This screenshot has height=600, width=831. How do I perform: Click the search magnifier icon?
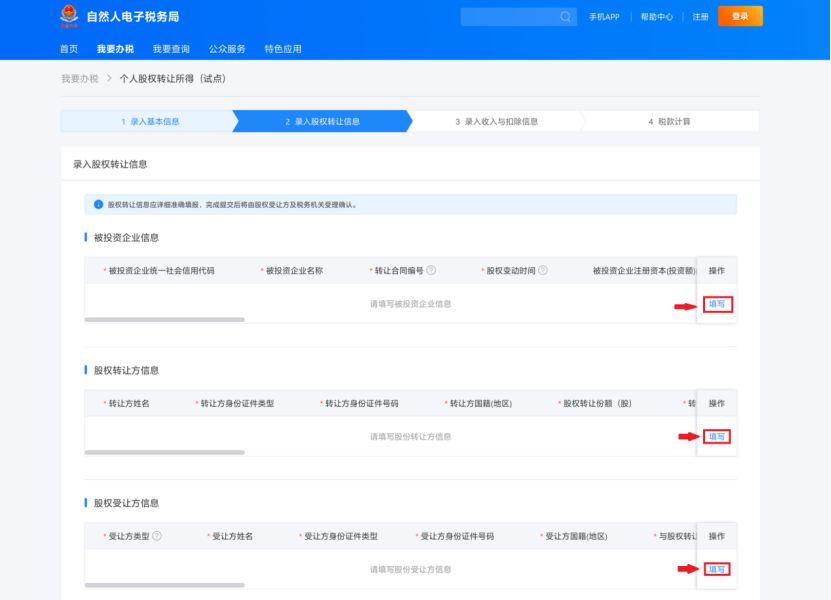[566, 17]
